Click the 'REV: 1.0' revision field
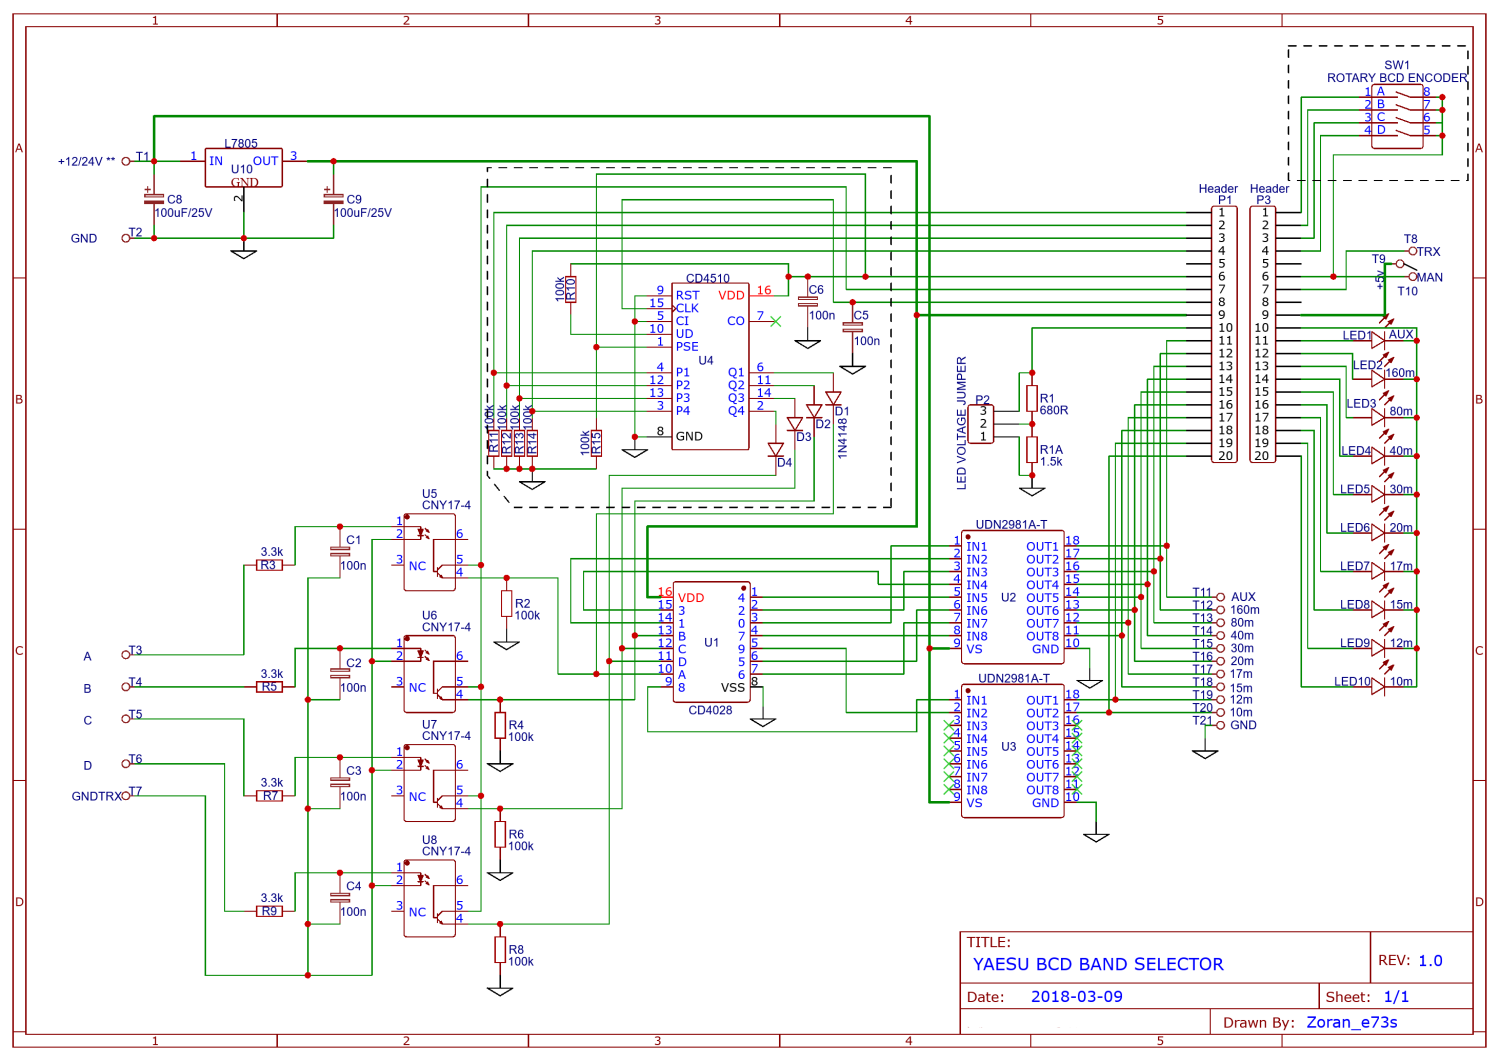Viewport: 1500px width, 1061px height. [x=1410, y=960]
